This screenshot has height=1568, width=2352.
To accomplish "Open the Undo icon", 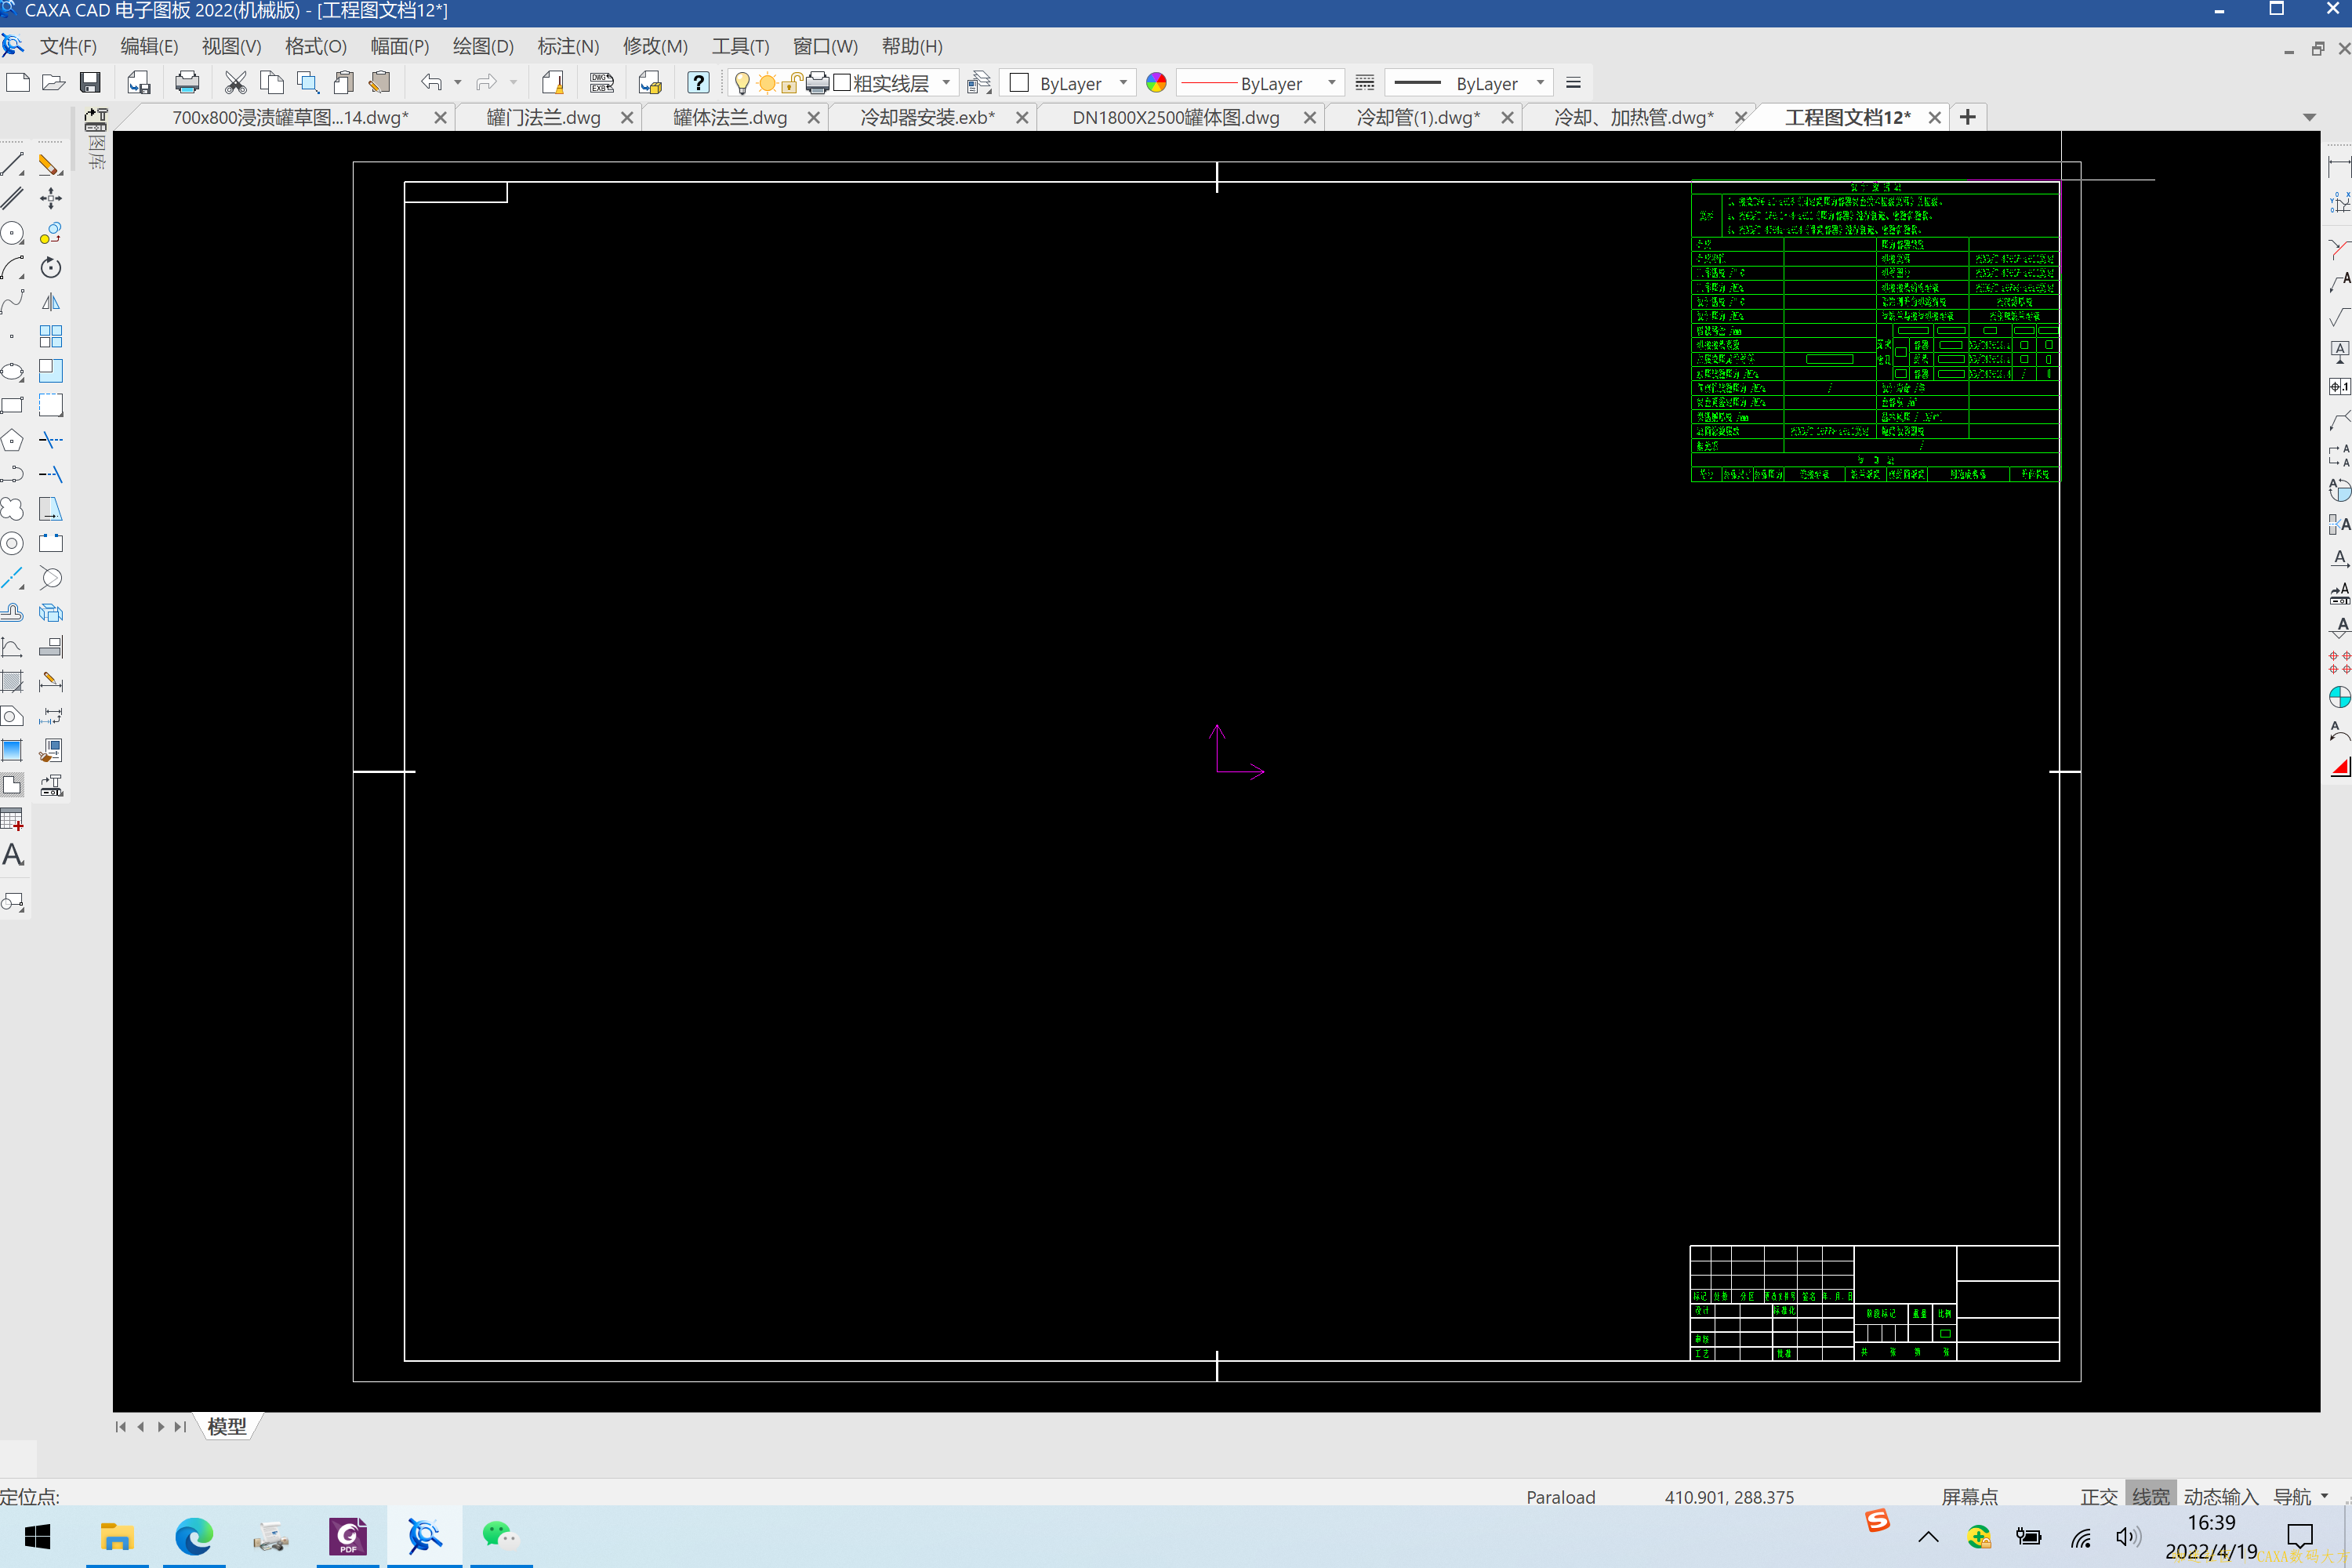I will coord(431,83).
